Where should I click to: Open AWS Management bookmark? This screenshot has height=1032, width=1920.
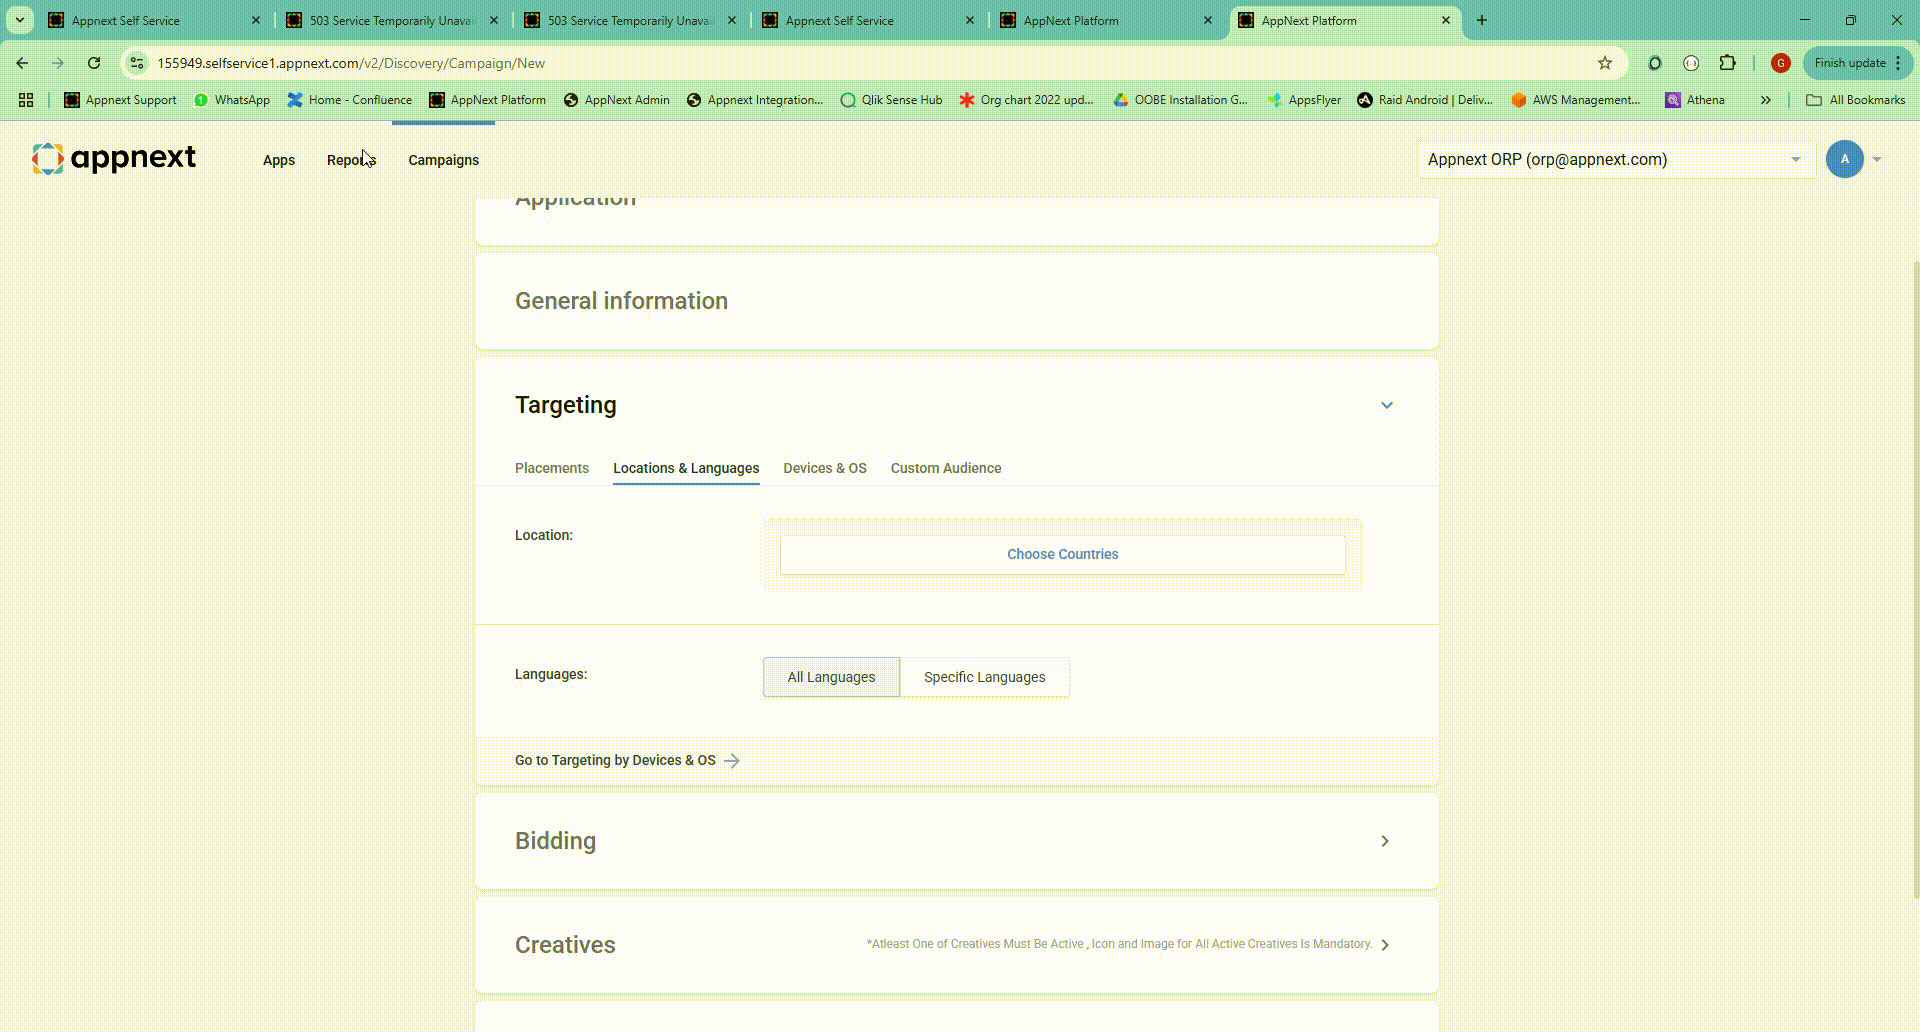click(1576, 100)
